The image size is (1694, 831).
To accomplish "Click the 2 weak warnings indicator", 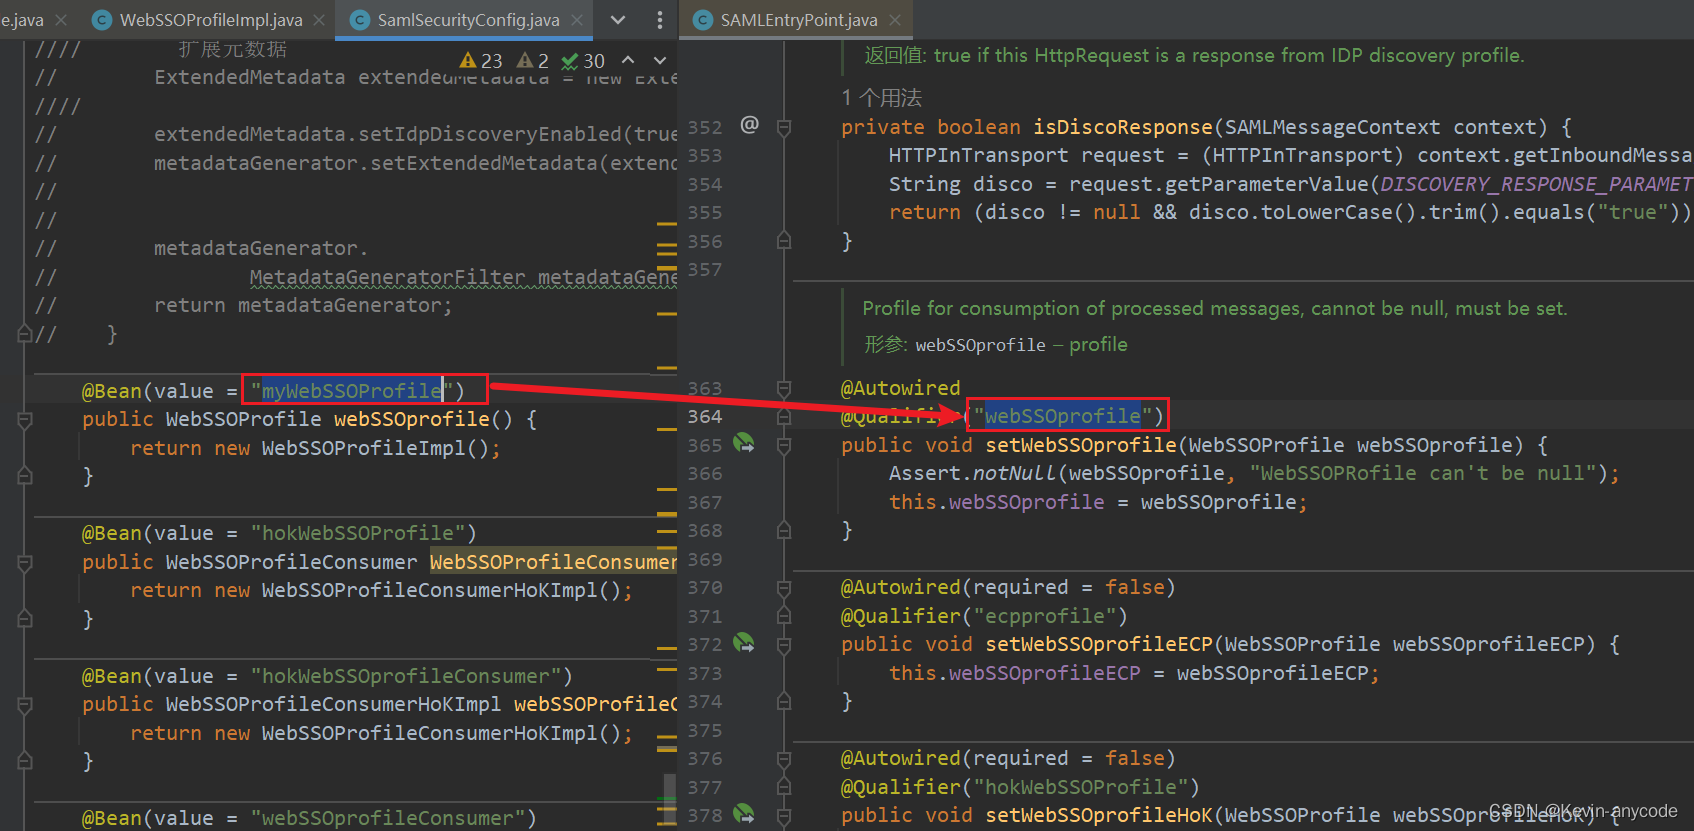I will click(533, 61).
